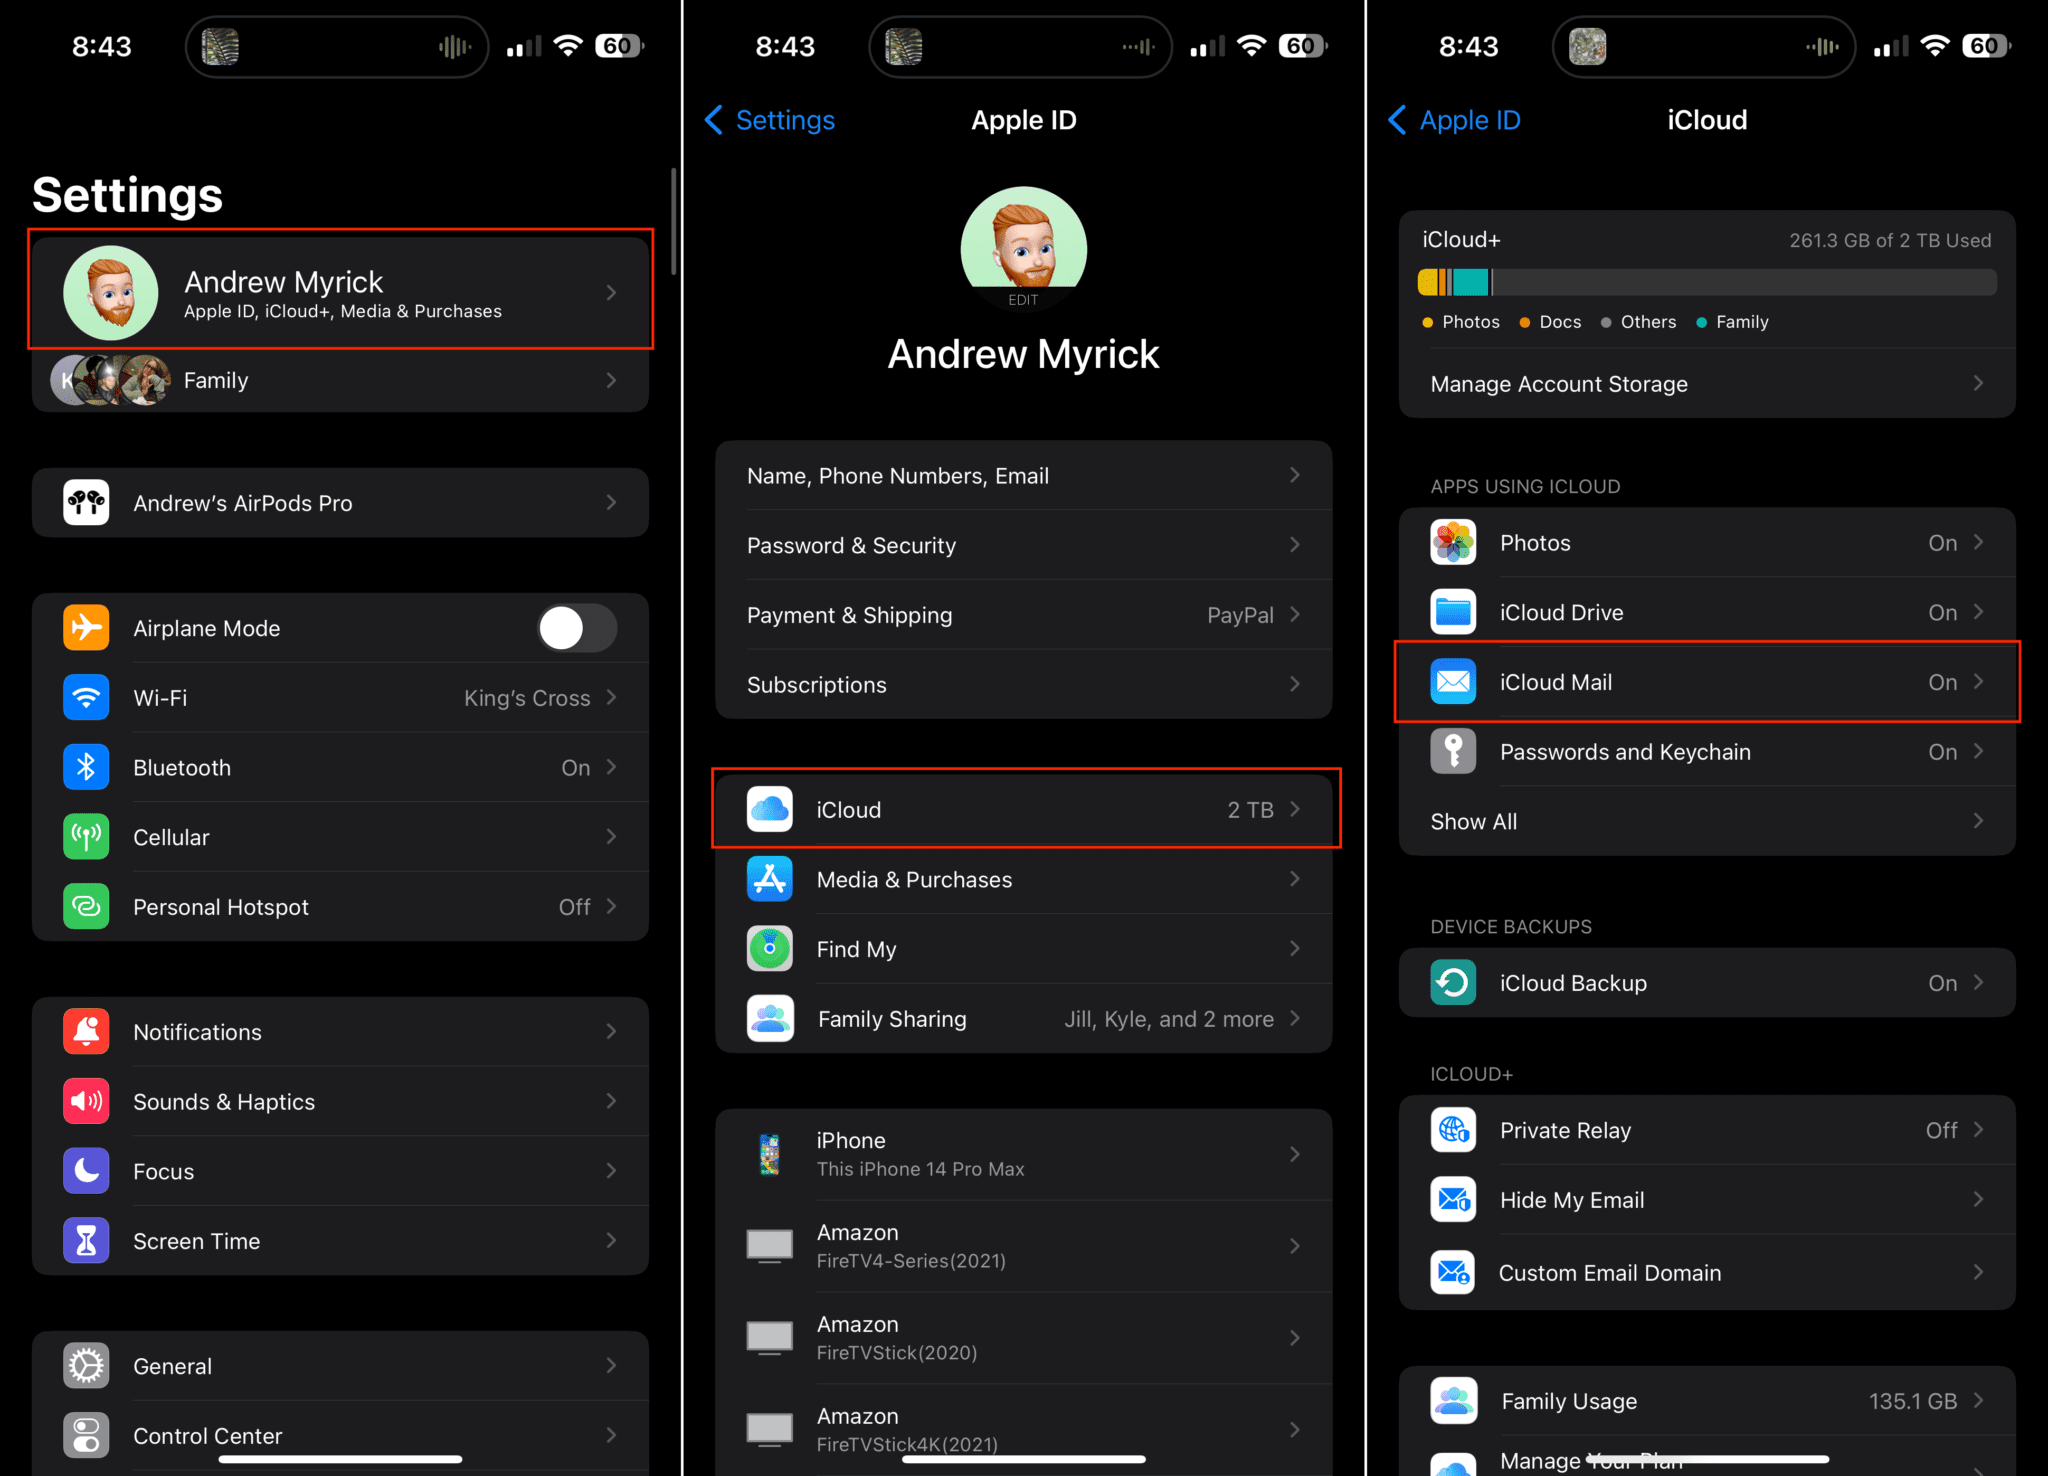Open Passwords and Keychain key icon

(x=1452, y=751)
